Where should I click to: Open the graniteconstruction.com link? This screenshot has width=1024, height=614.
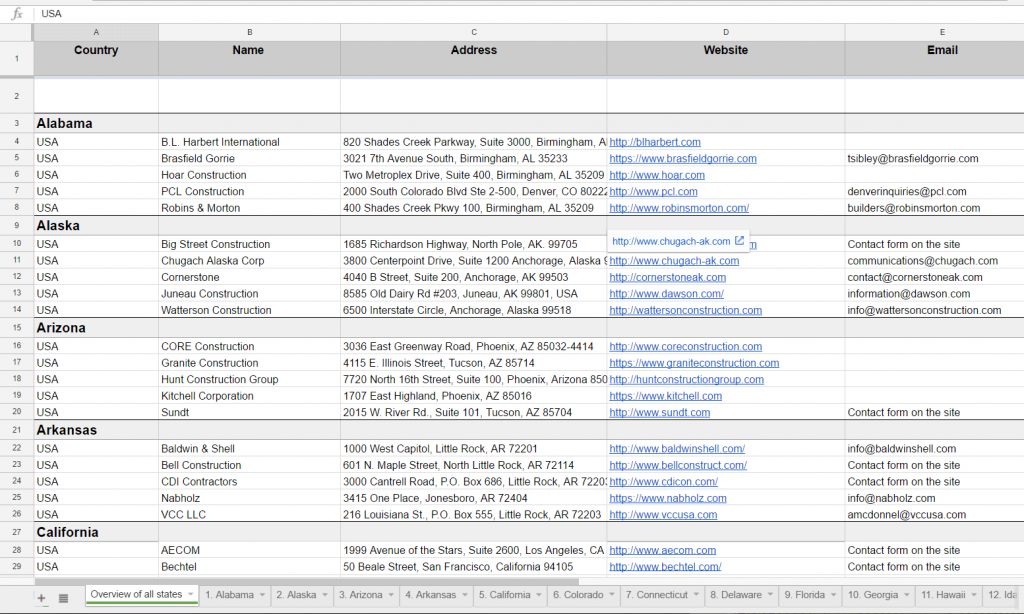(x=694, y=363)
